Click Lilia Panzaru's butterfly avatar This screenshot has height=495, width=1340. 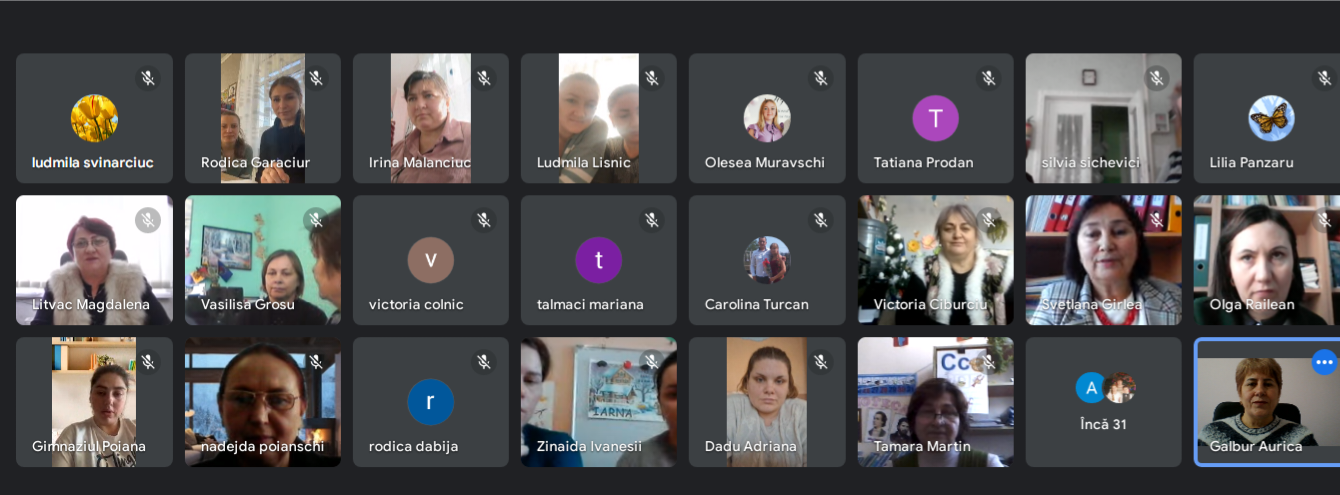tap(1271, 118)
